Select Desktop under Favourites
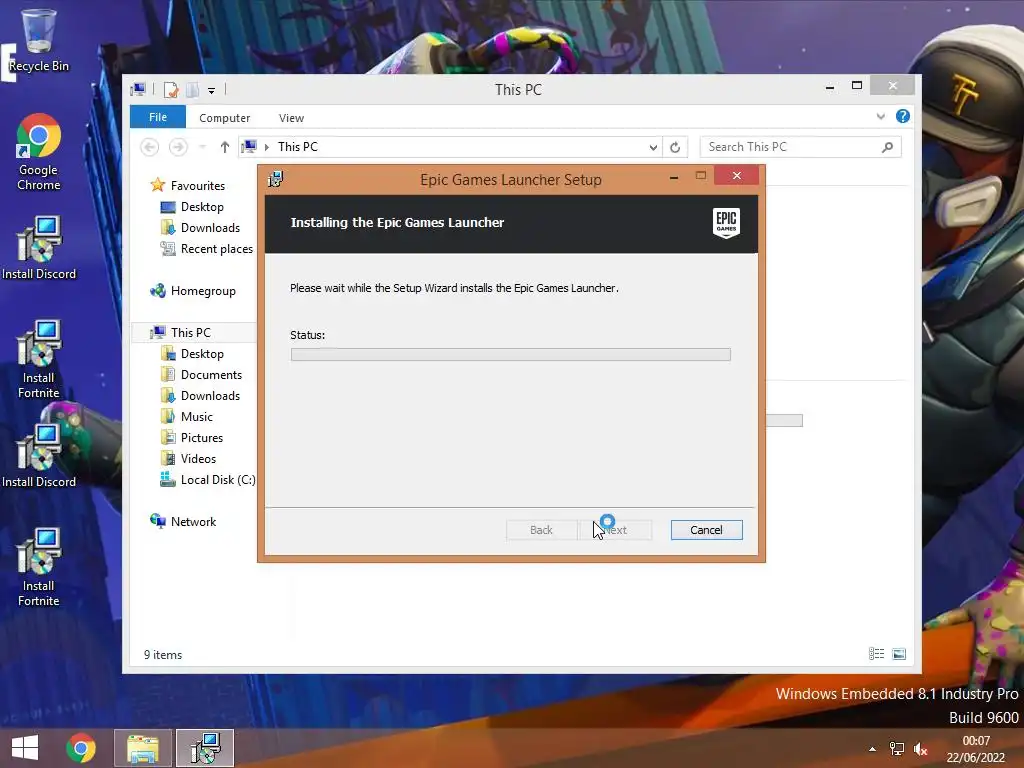The image size is (1024, 768). click(x=192, y=207)
